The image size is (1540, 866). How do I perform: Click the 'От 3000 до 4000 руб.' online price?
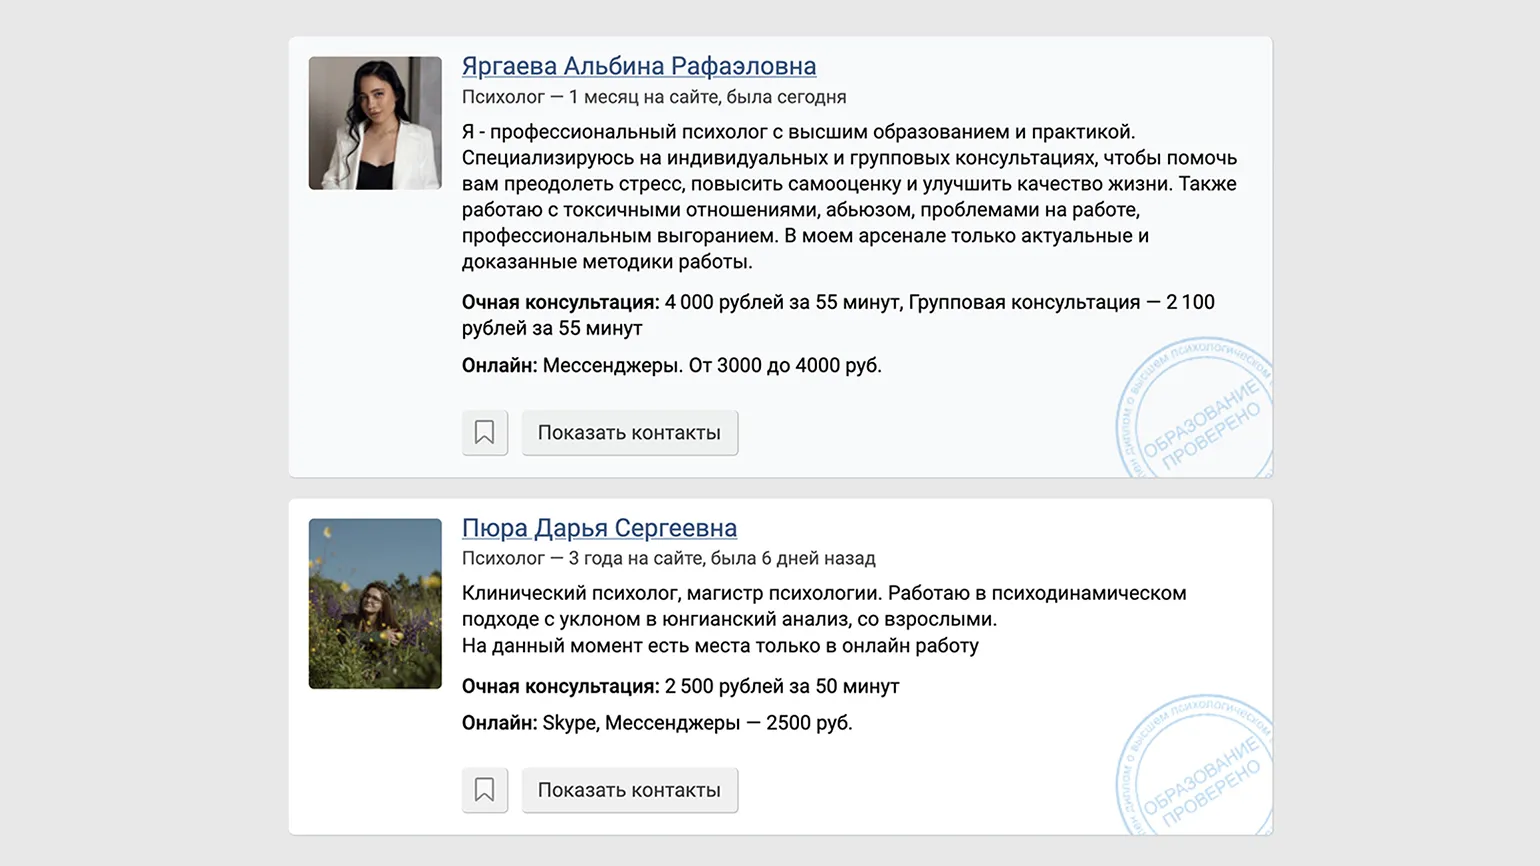785,366
